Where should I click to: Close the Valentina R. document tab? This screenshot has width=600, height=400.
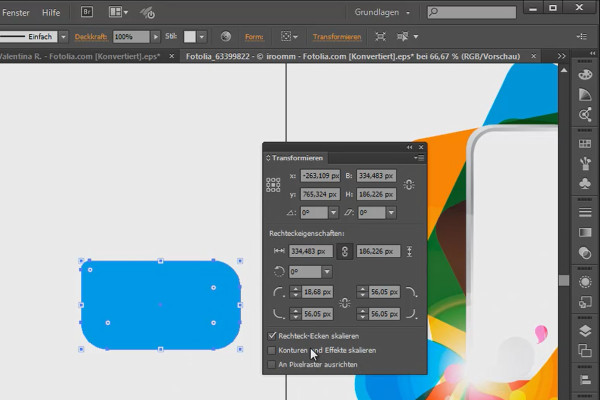point(172,56)
